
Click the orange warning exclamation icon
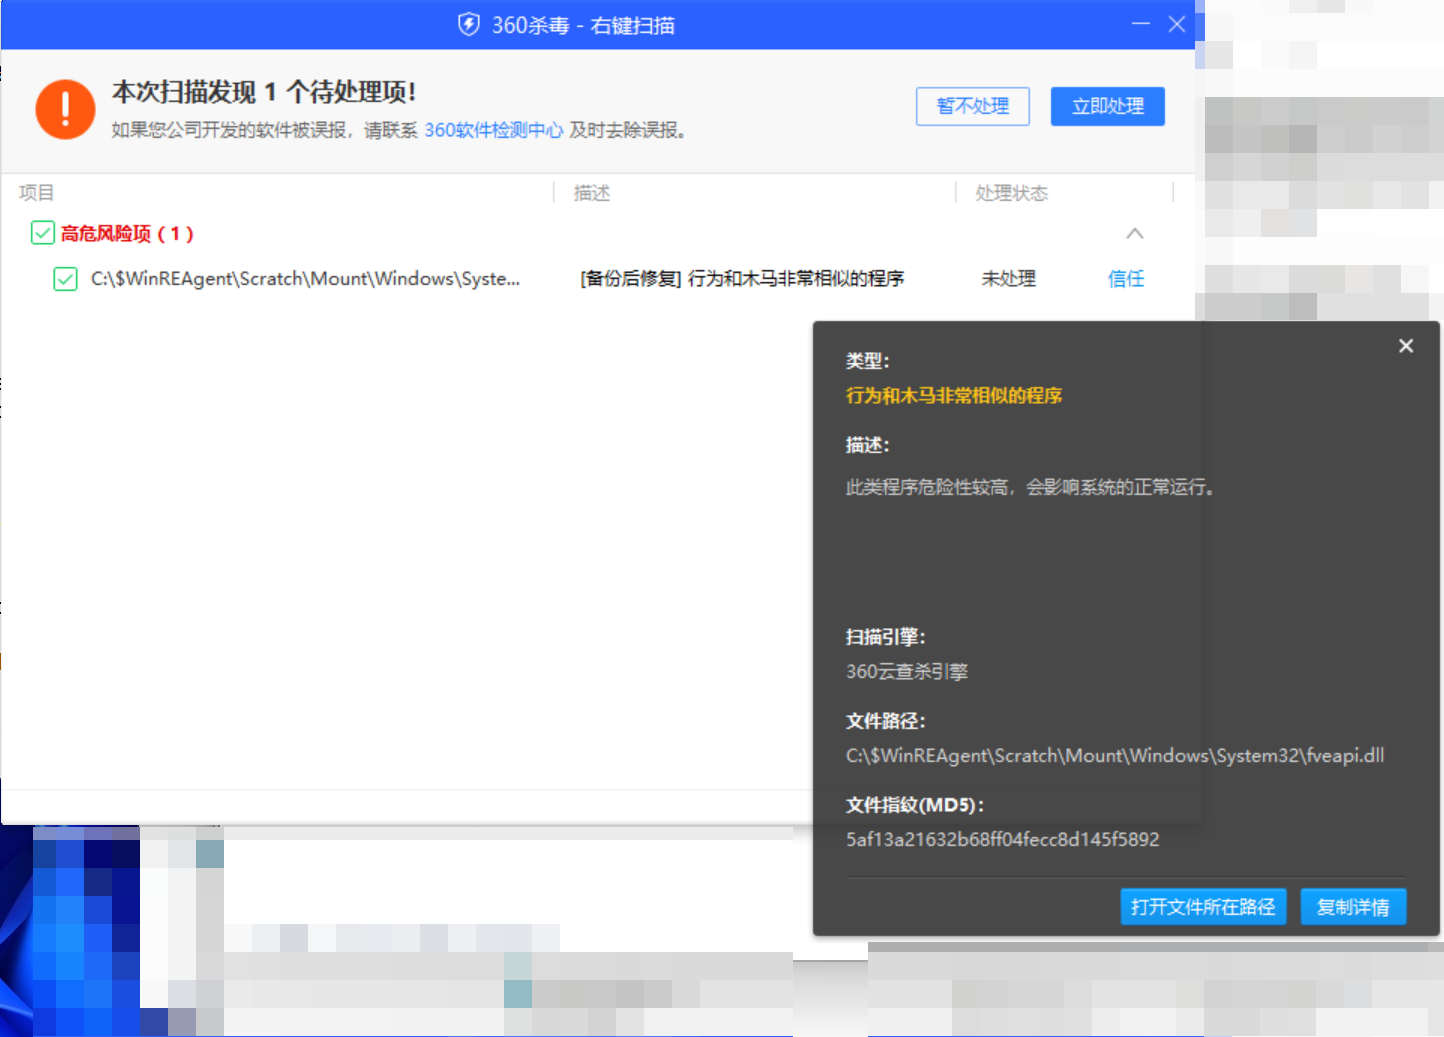[x=65, y=108]
